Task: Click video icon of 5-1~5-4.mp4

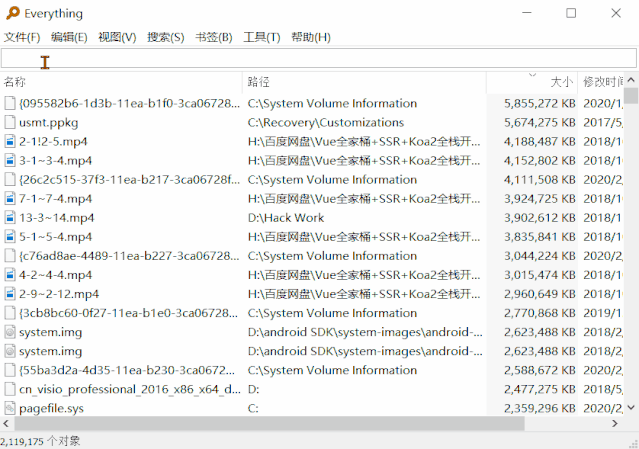Action: tap(10, 237)
